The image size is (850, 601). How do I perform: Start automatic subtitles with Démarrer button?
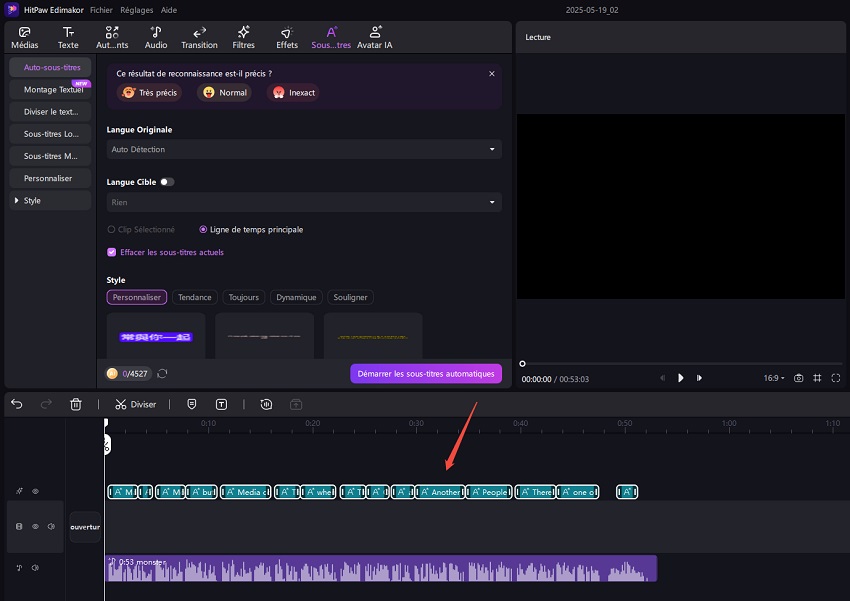click(x=427, y=373)
